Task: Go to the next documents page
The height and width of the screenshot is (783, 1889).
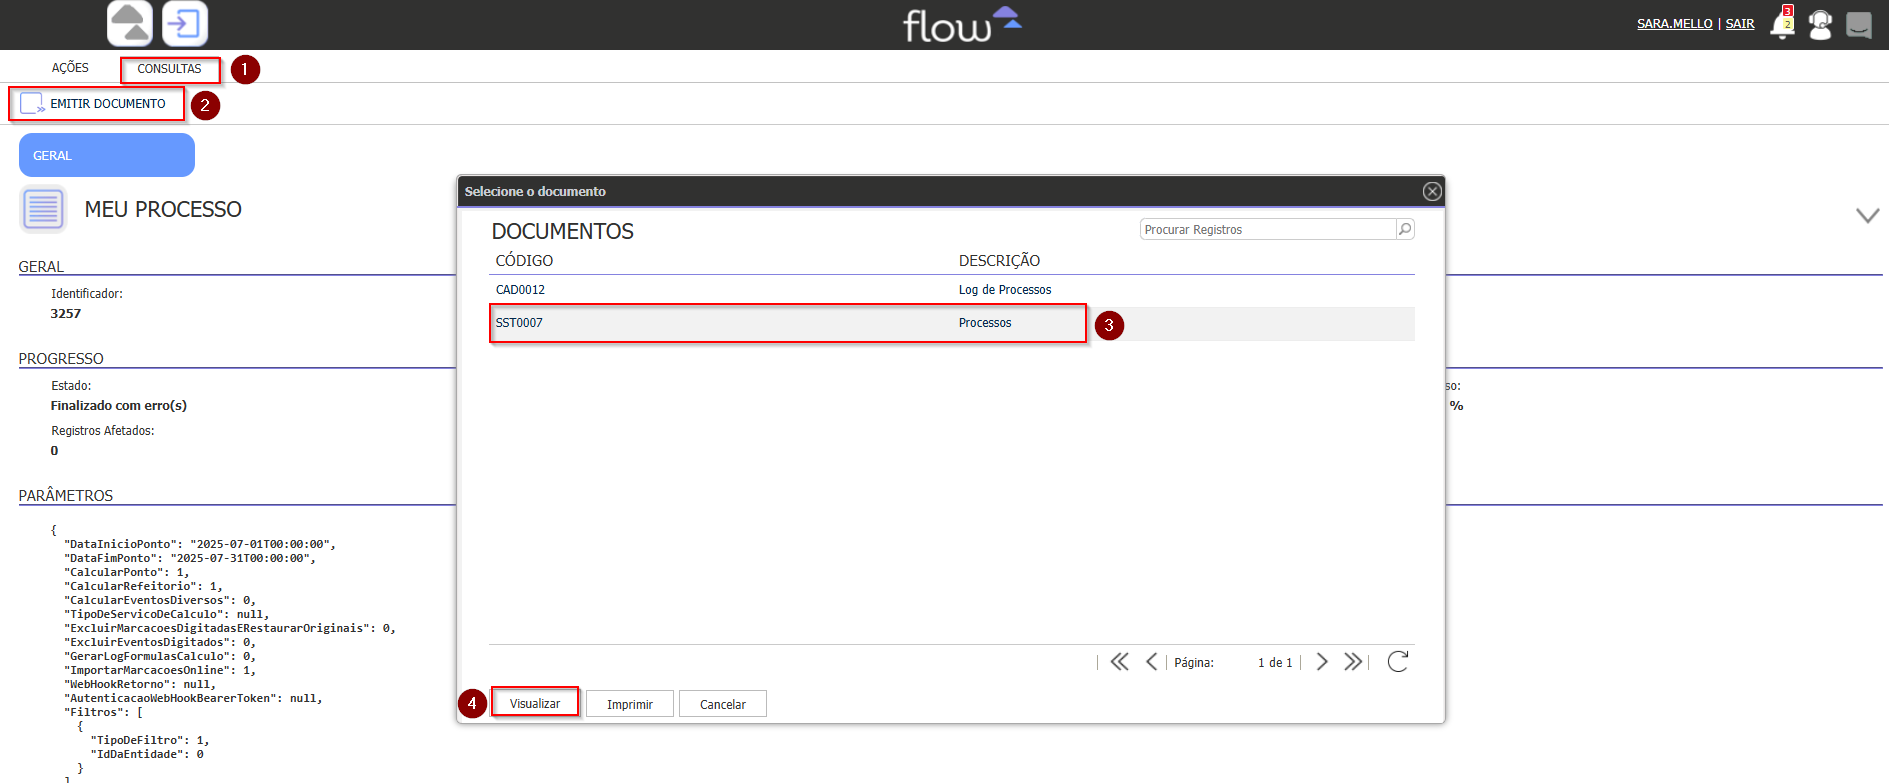Action: (1322, 661)
